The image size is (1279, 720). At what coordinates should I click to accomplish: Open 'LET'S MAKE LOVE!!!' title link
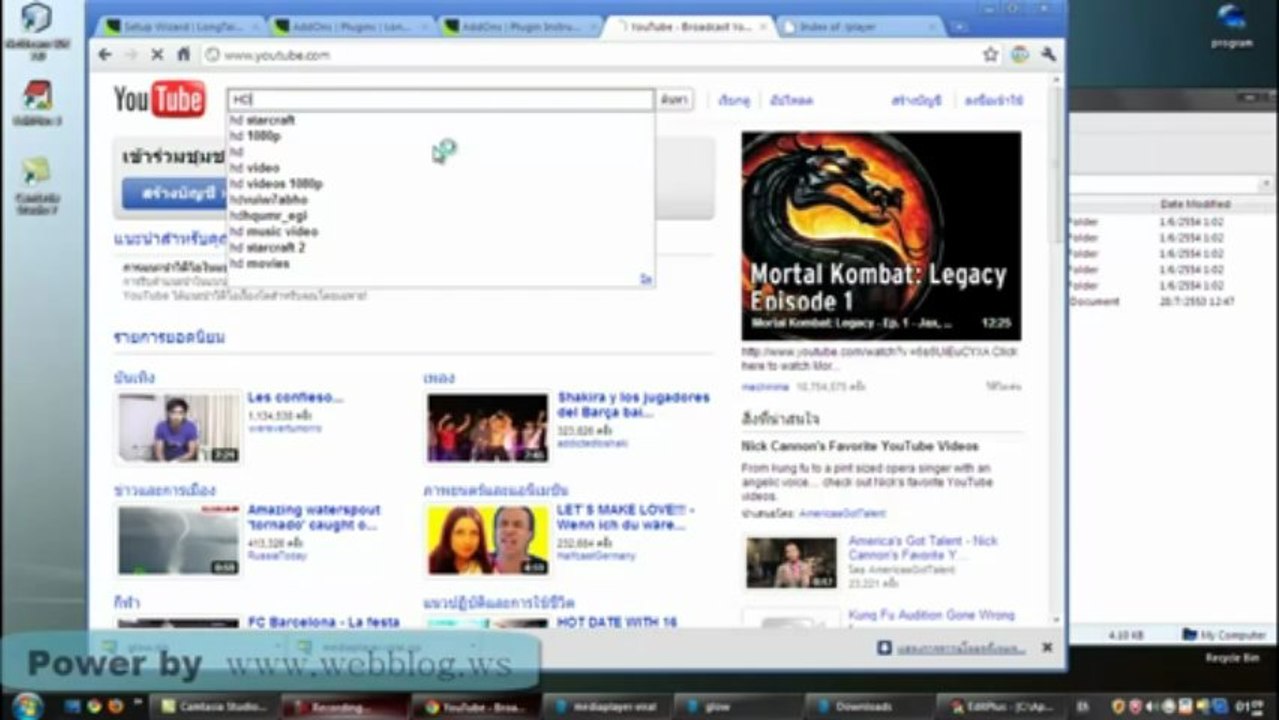point(626,517)
